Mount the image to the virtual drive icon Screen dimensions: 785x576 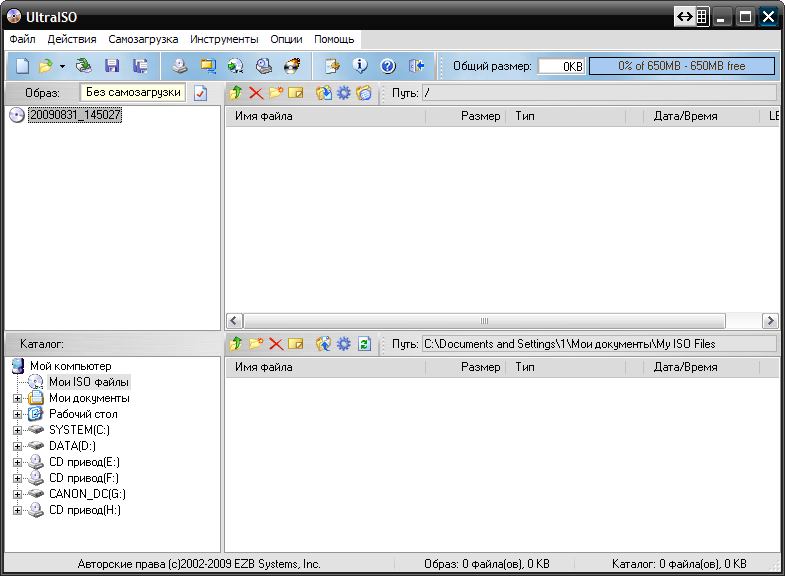(264, 66)
